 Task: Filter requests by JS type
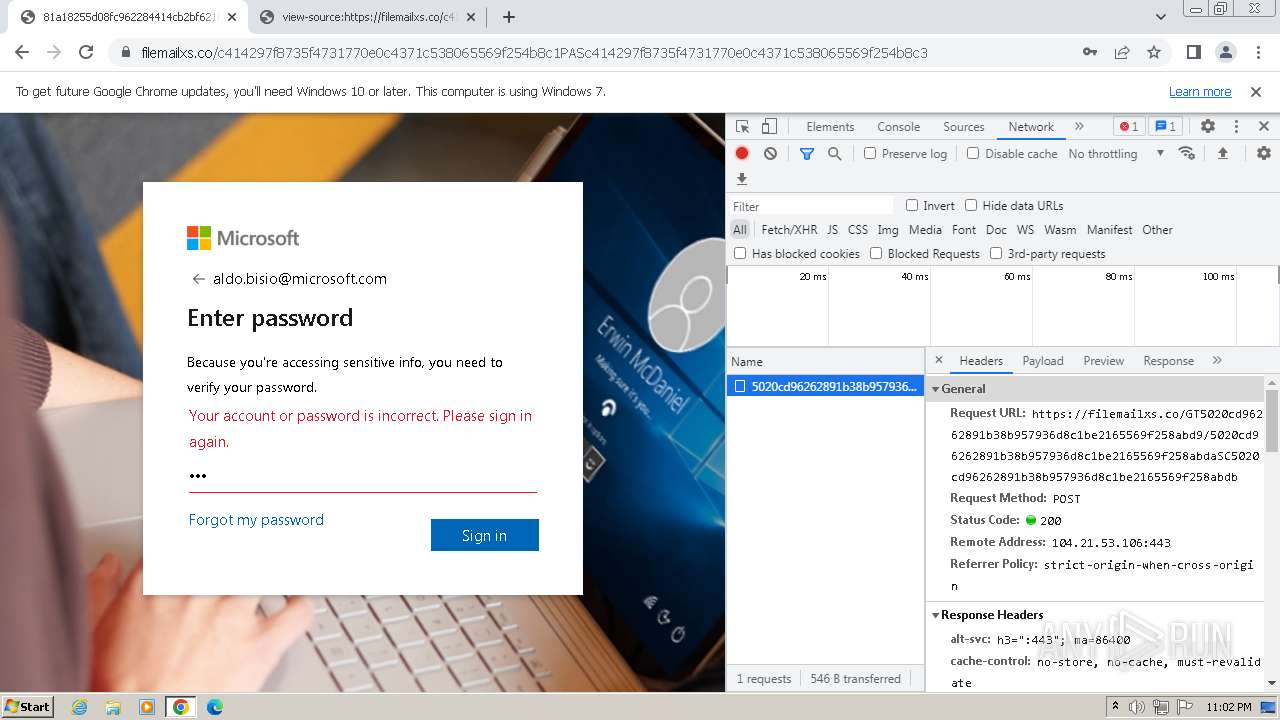[832, 230]
